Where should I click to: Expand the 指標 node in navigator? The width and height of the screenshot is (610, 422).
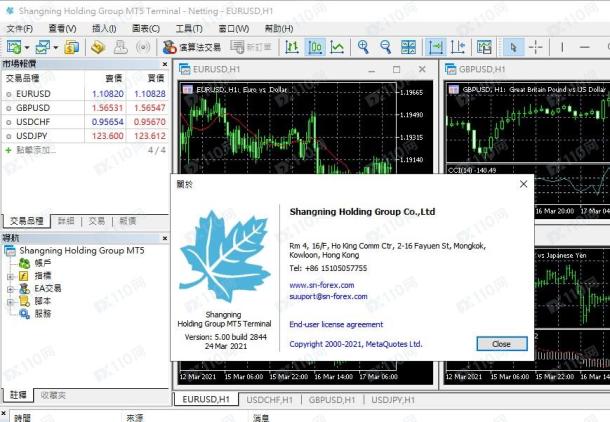(11, 277)
